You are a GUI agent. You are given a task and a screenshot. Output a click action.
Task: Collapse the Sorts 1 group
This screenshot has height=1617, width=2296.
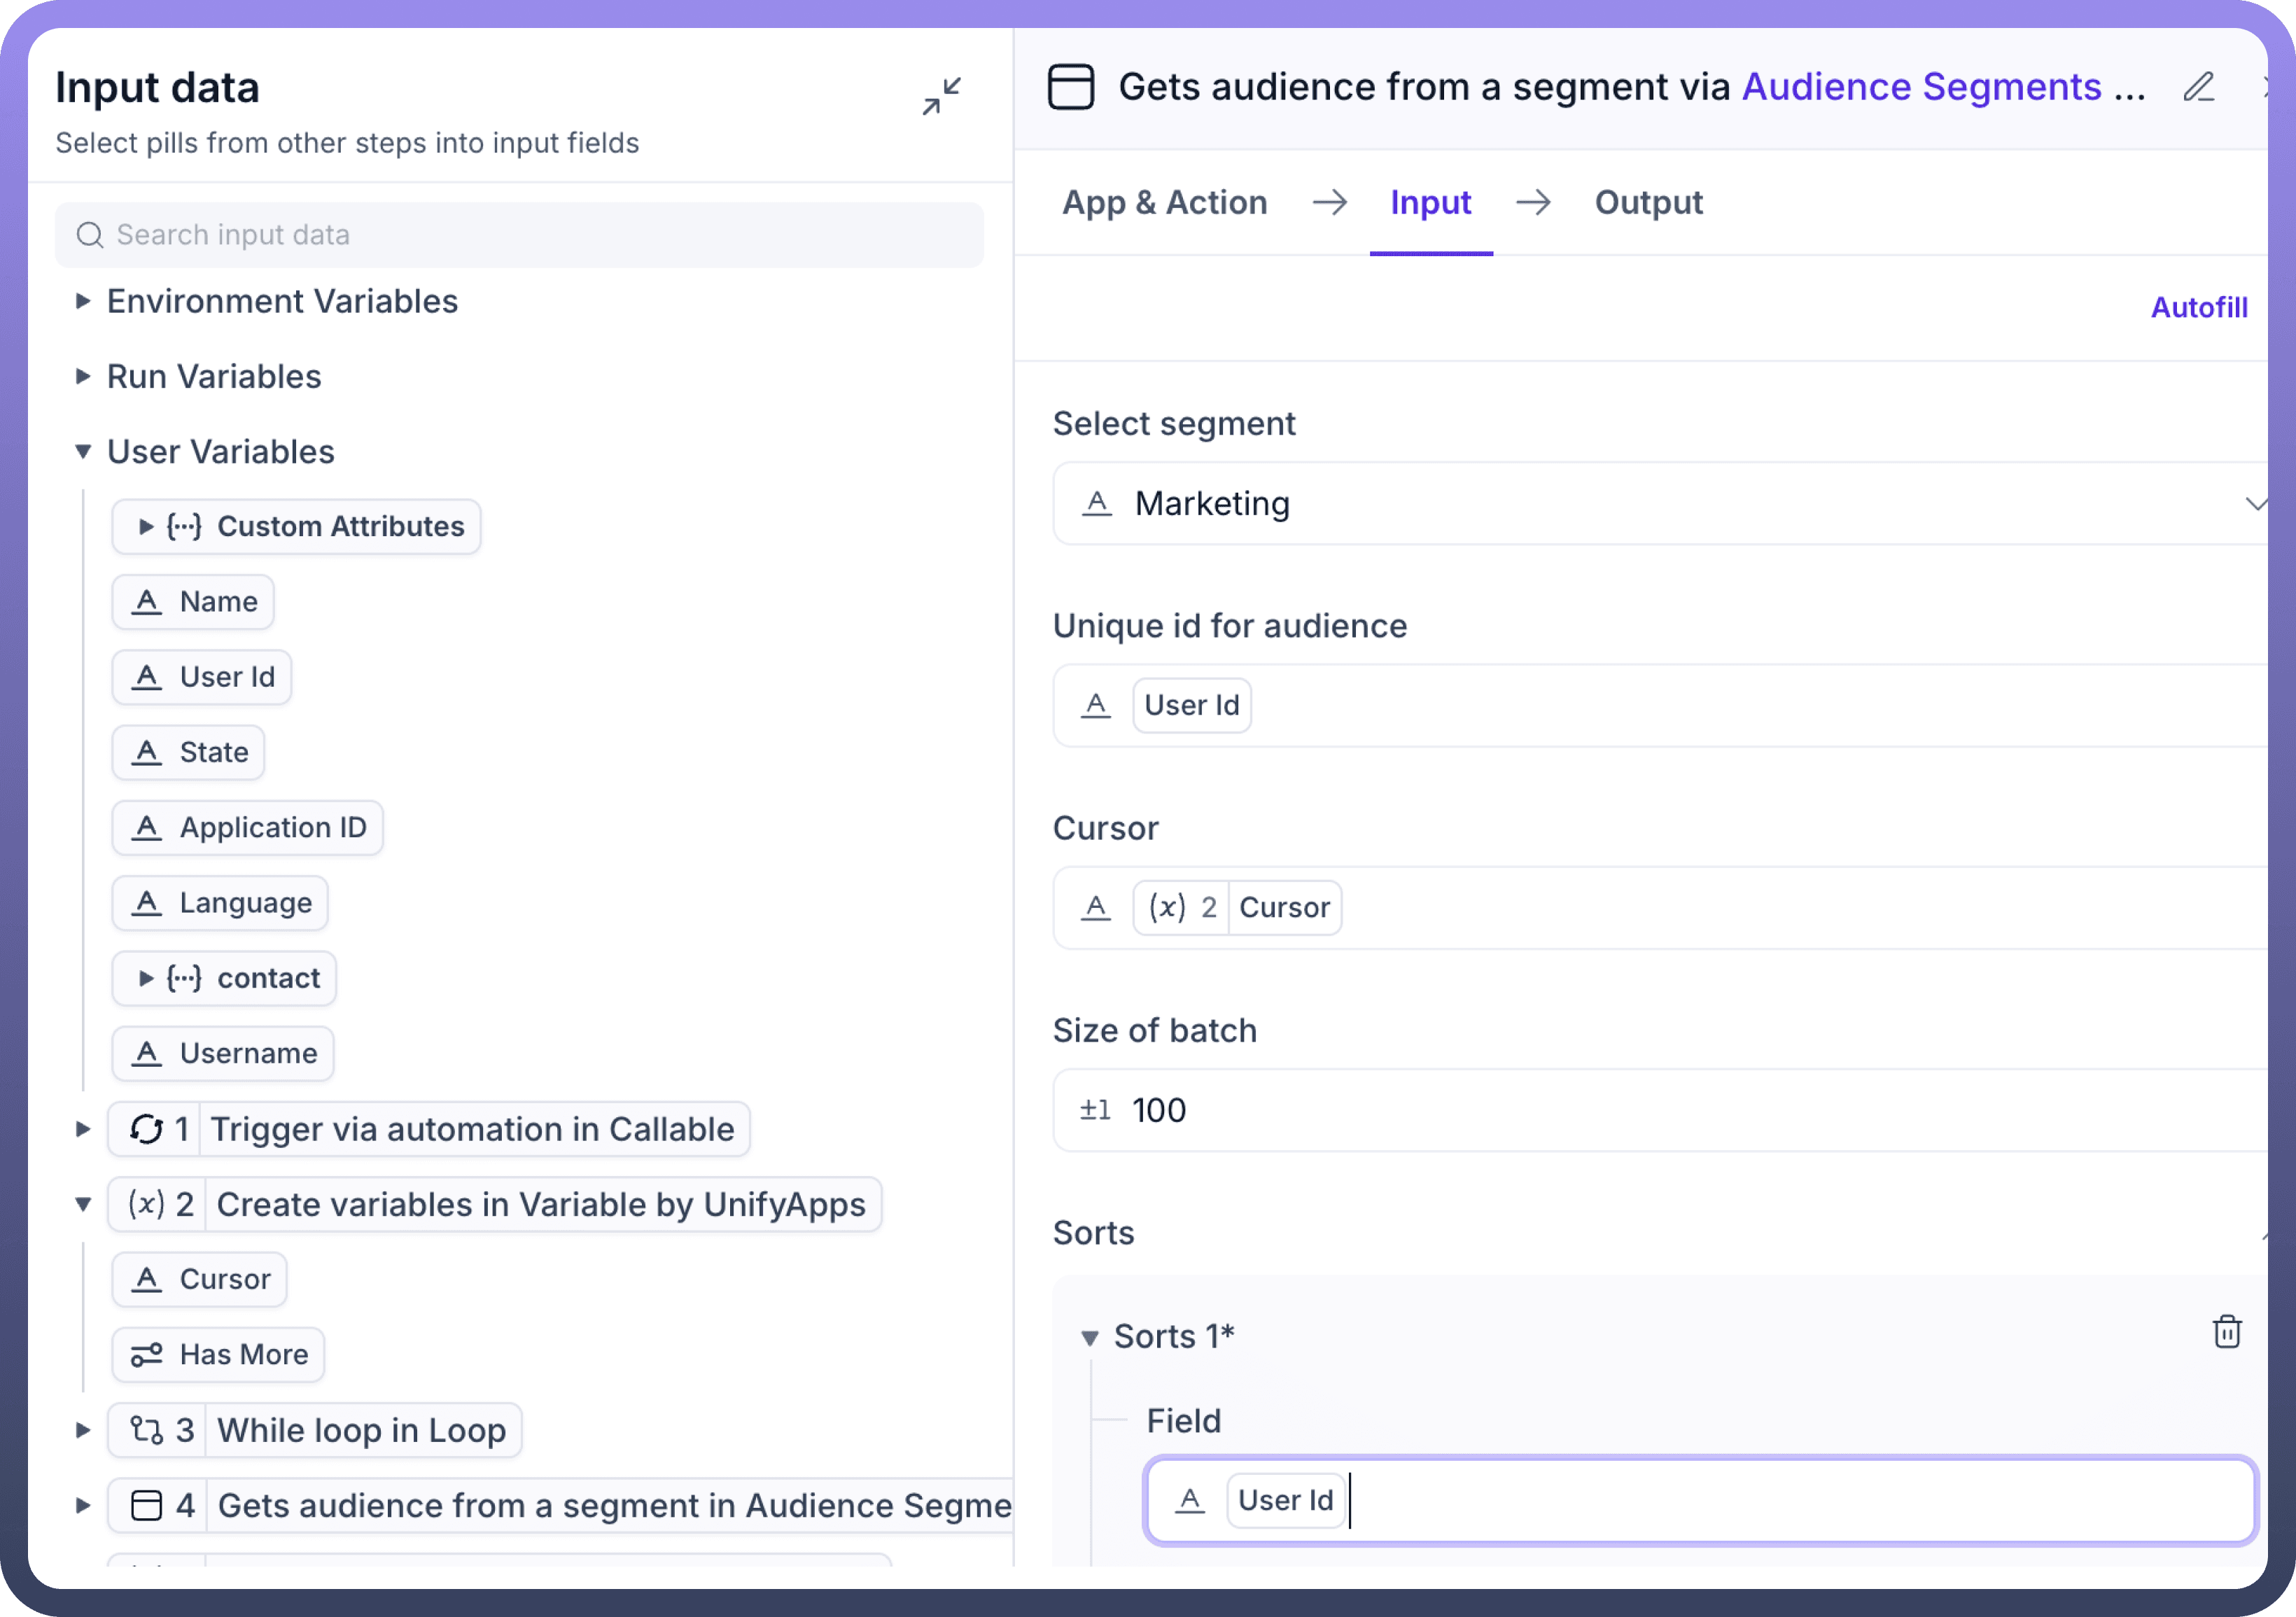[1090, 1337]
